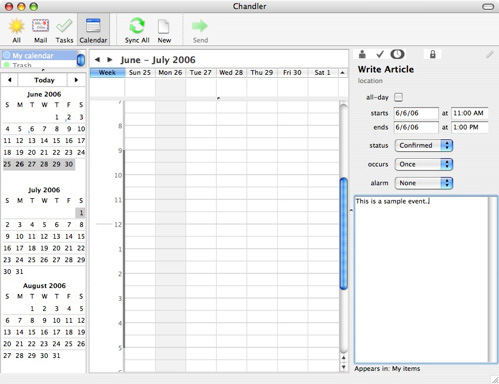
Task: Create a New item
Action: tap(164, 31)
